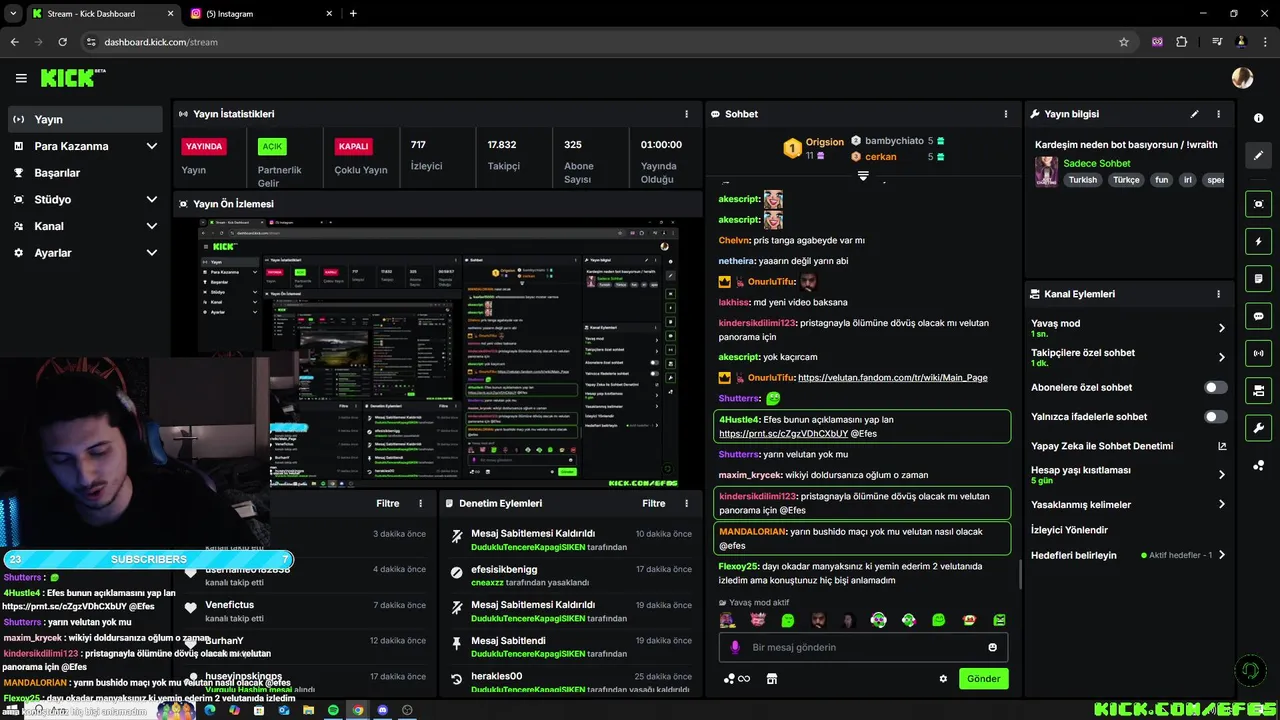
Task: Click the browser address bar
Action: pos(600,42)
